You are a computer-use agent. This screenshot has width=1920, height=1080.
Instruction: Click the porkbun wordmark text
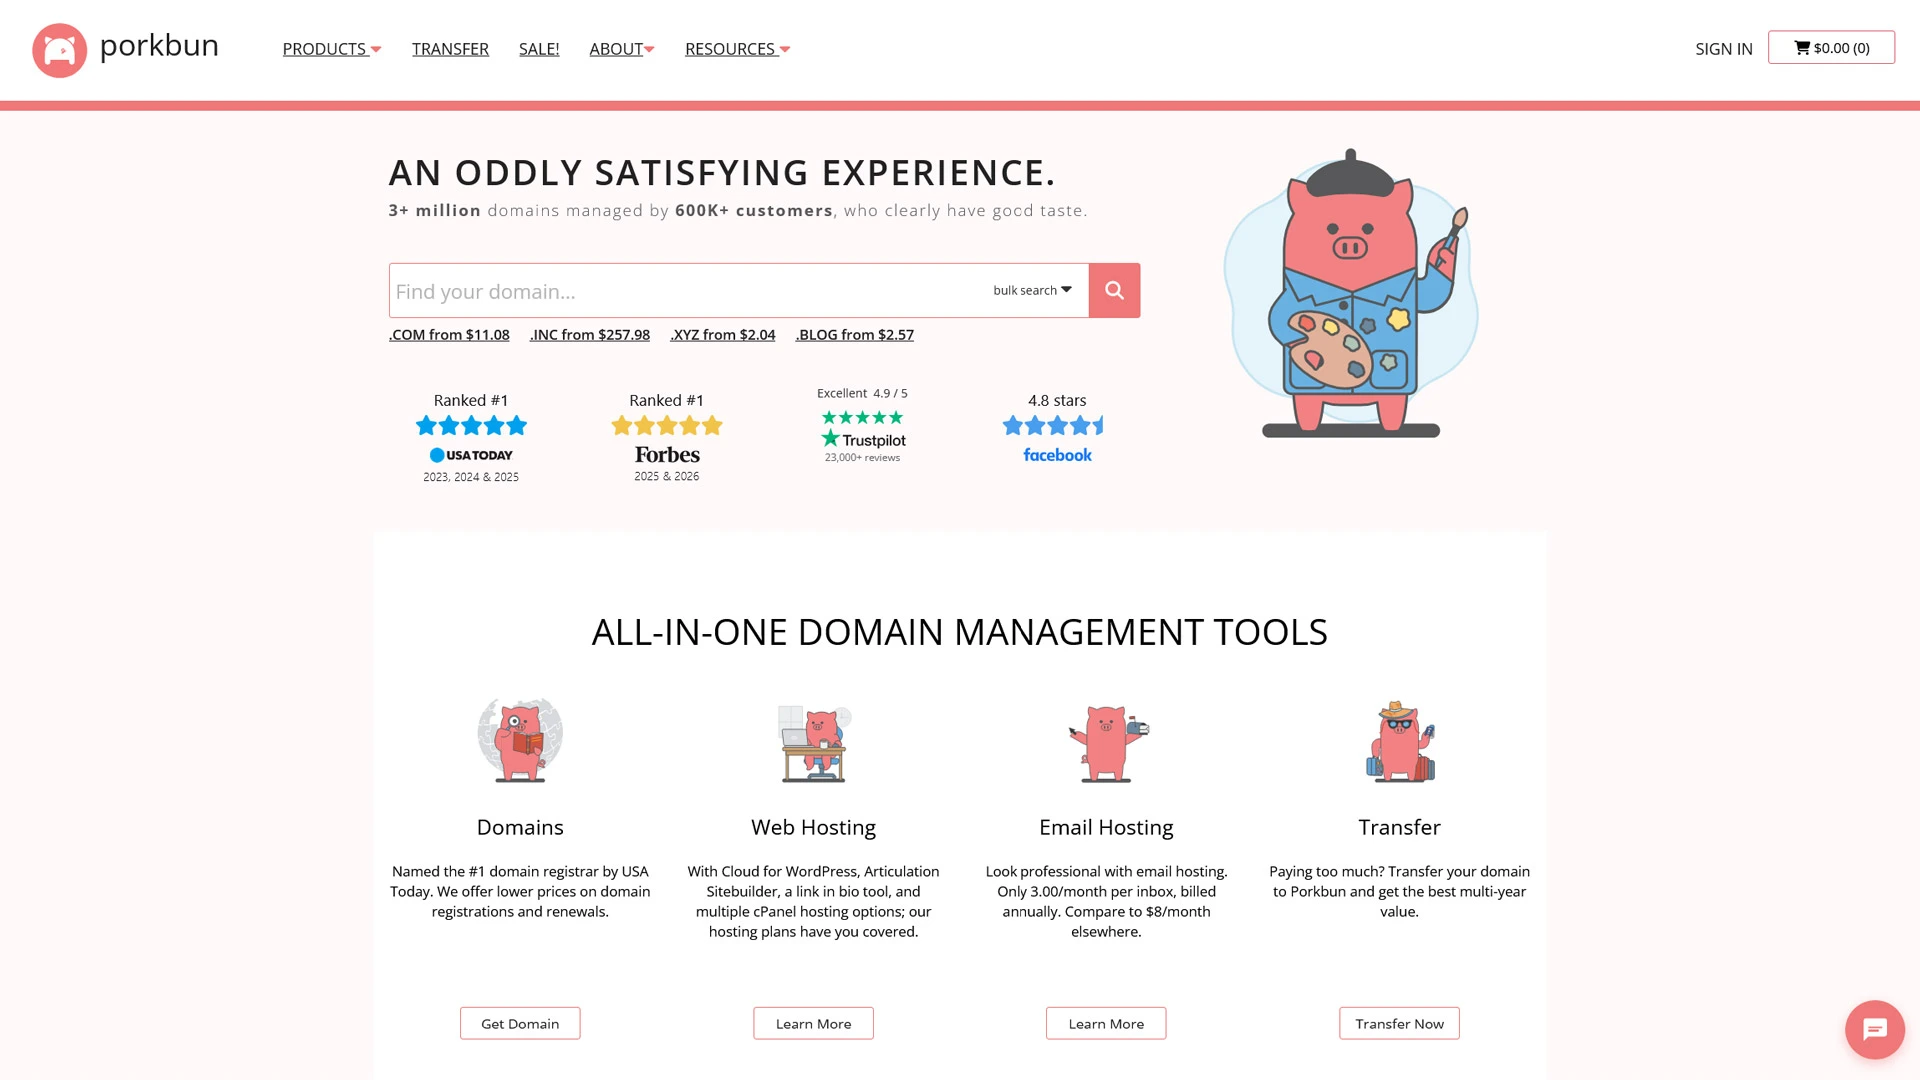(159, 46)
